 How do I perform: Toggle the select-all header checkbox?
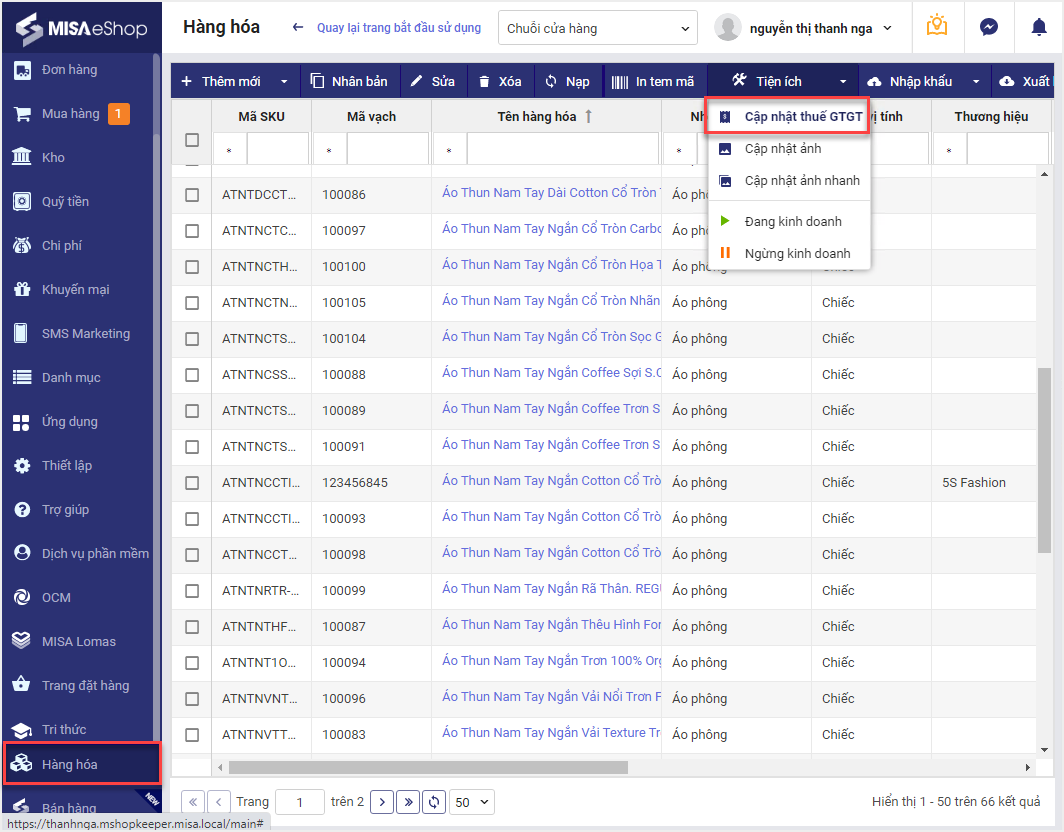coord(192,140)
